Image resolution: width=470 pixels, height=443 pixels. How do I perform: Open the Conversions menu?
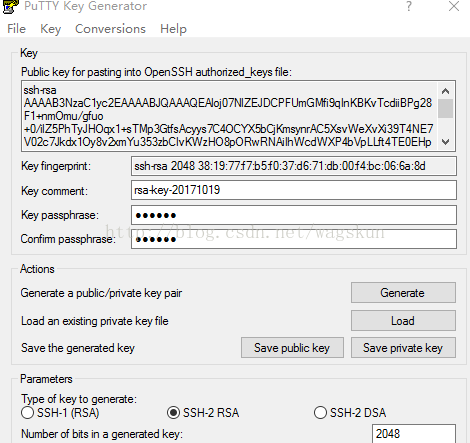coord(110,29)
